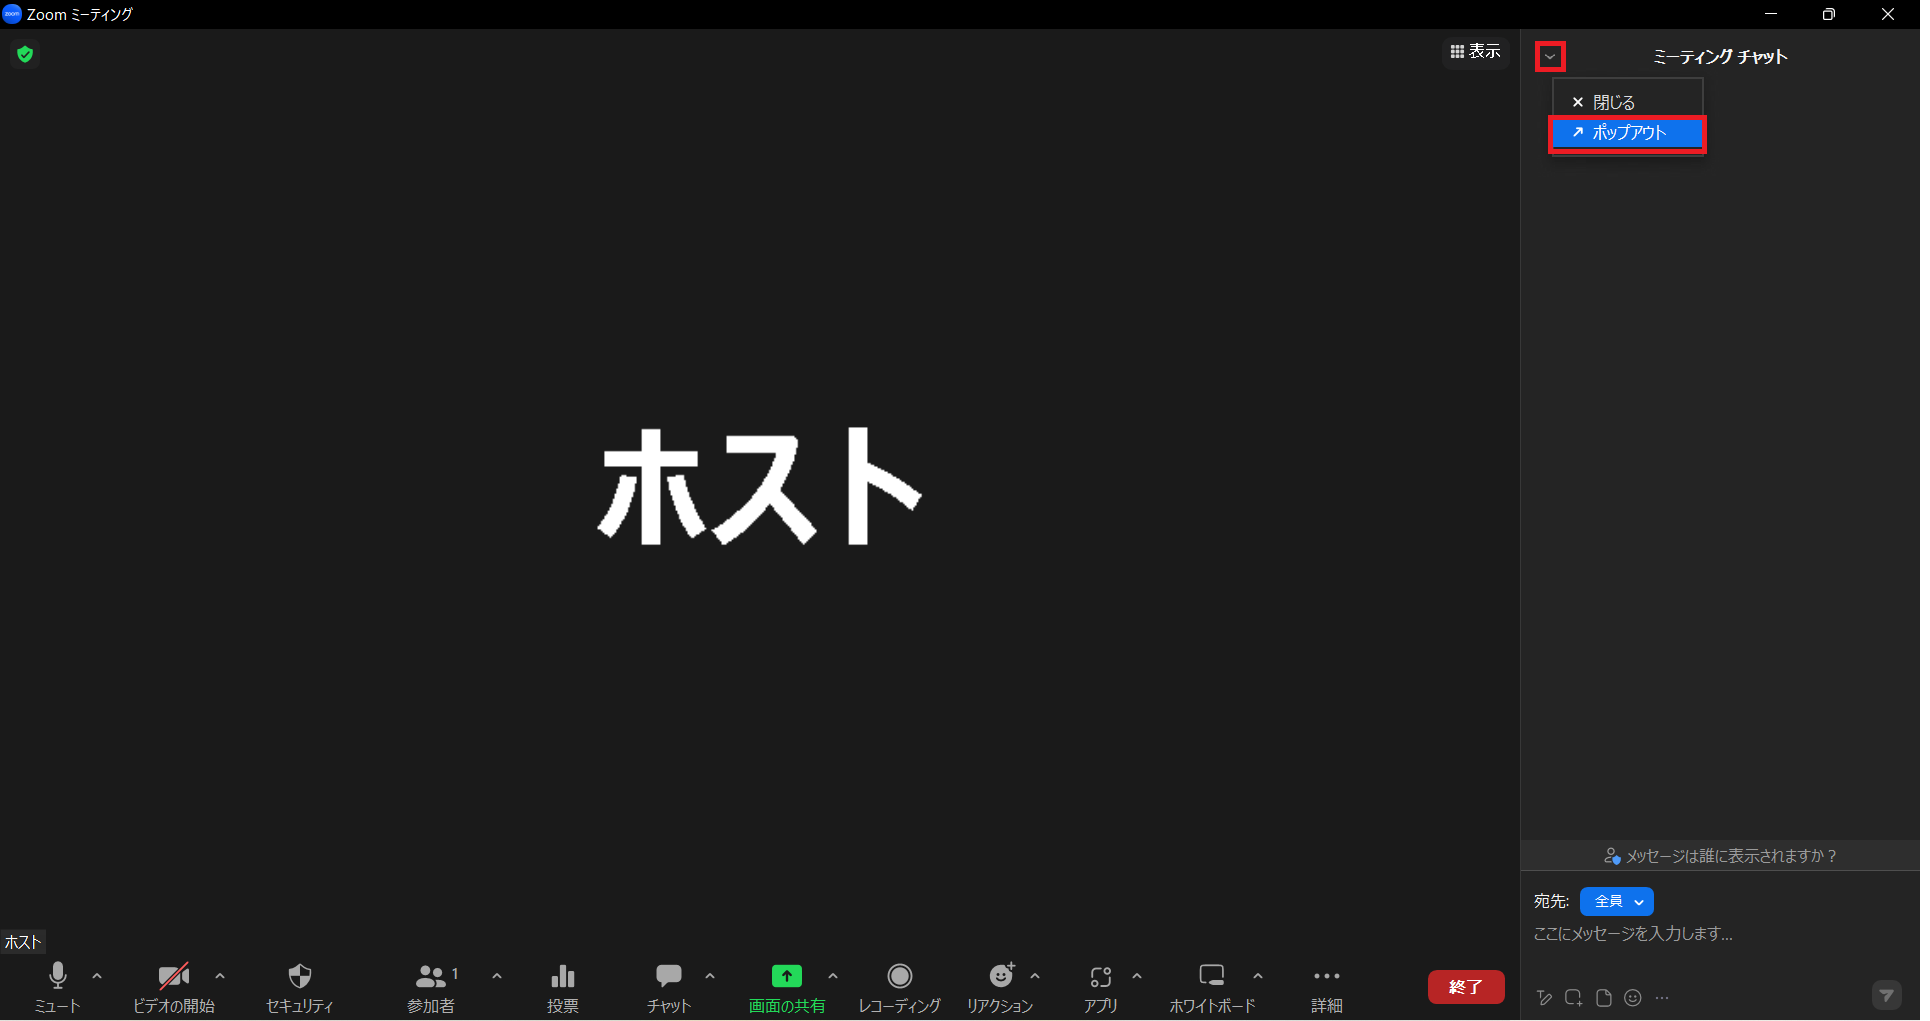Click the Share Screen (画面の共有) icon
This screenshot has height=1021, width=1930.
point(787,976)
